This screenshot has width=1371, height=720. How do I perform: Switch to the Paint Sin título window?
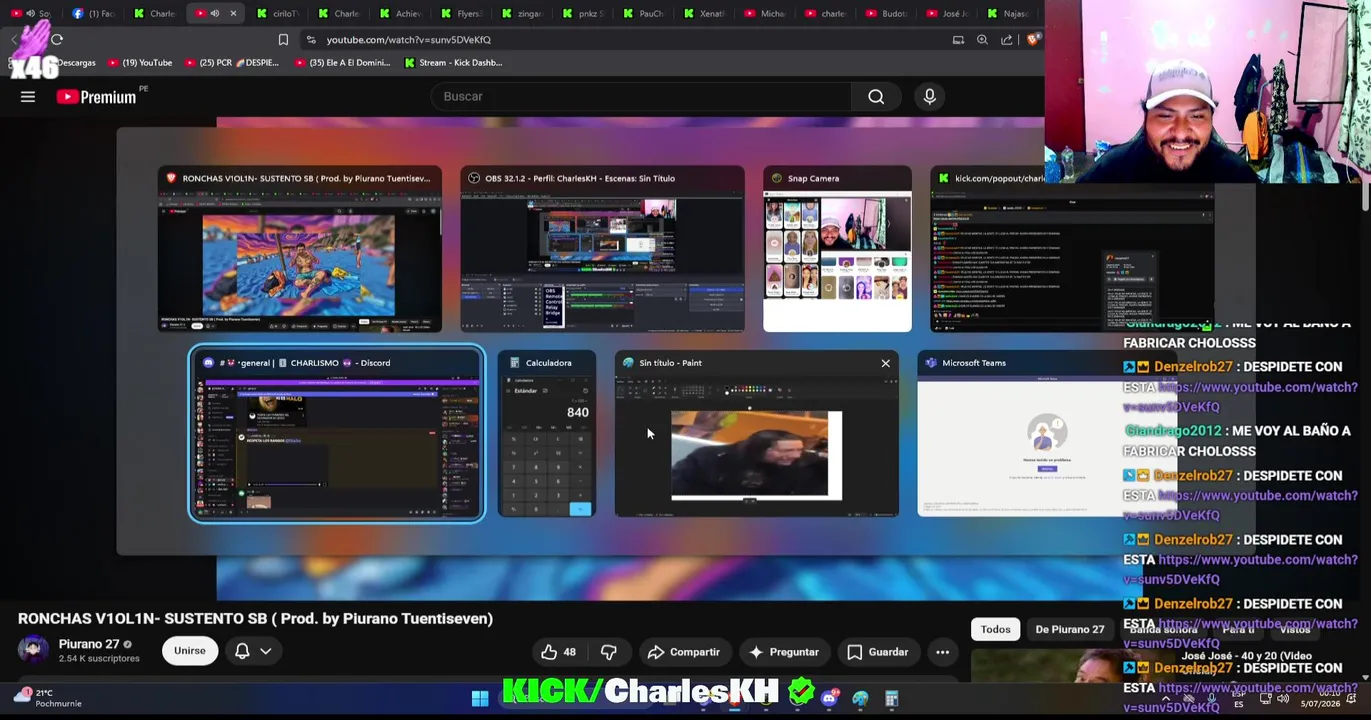tap(757, 434)
